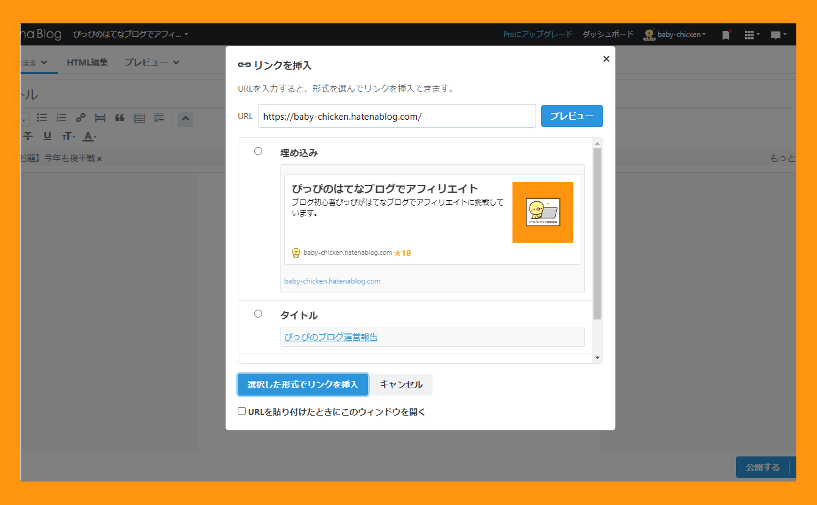
Task: Open the baby-chicken account menu
Action: 682,34
